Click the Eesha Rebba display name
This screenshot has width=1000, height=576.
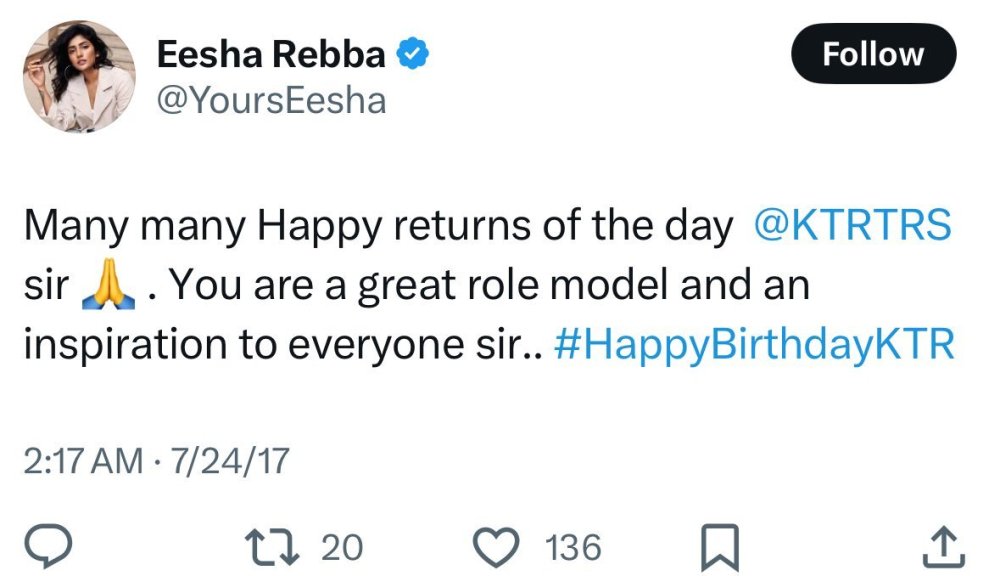[x=270, y=55]
